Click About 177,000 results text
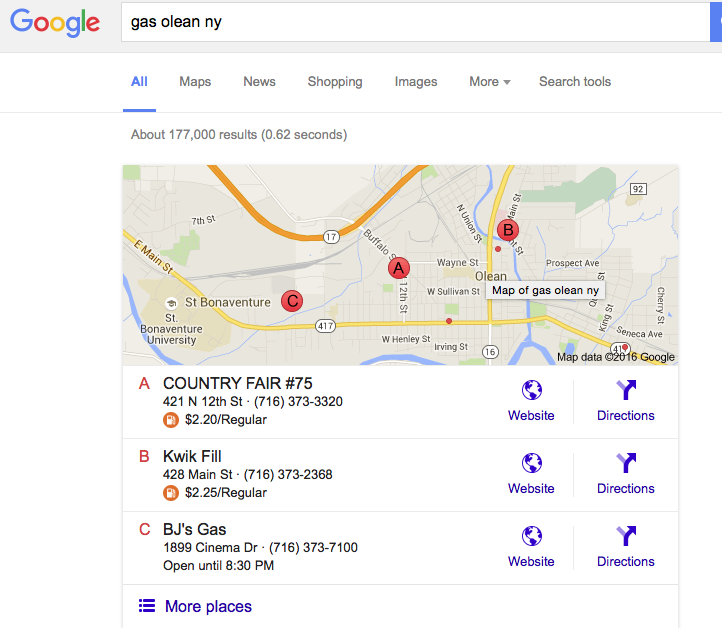This screenshot has width=722, height=628. tap(239, 134)
